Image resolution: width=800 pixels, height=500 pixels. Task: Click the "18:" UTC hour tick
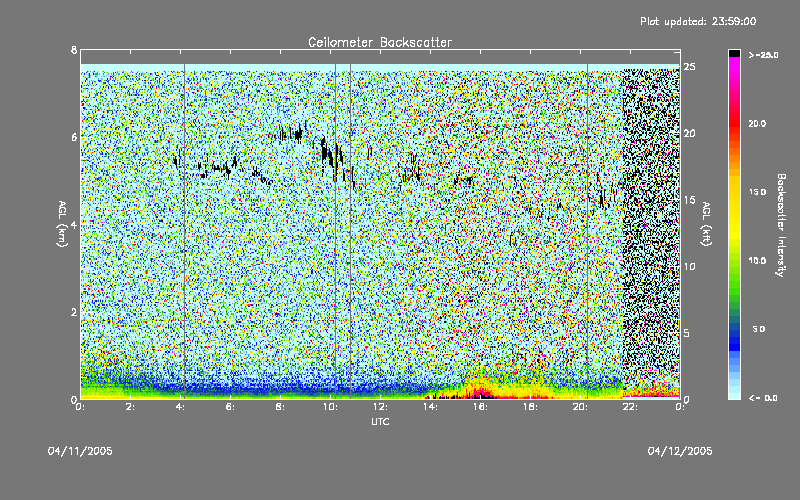(x=530, y=407)
